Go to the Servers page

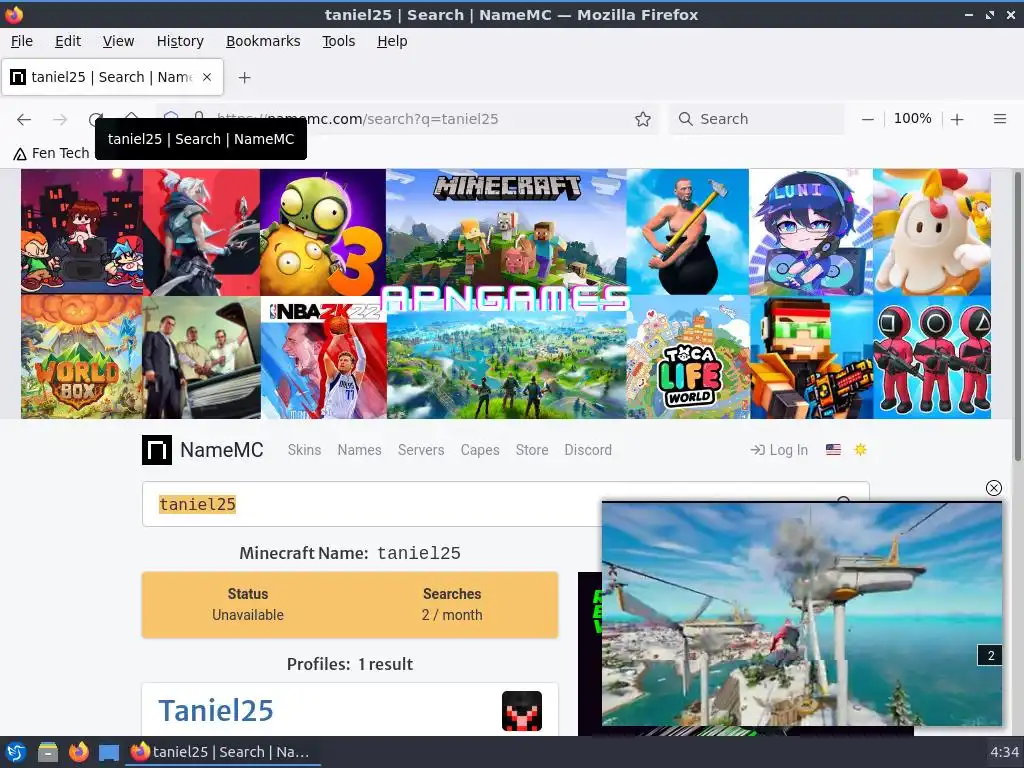[421, 450]
